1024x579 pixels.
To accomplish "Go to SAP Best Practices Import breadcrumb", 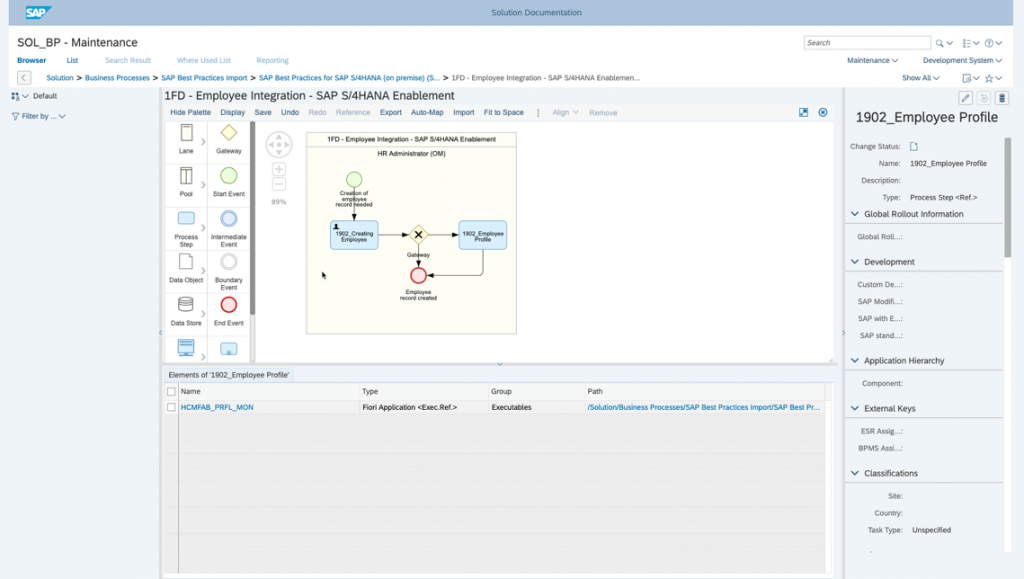I will (x=204, y=78).
